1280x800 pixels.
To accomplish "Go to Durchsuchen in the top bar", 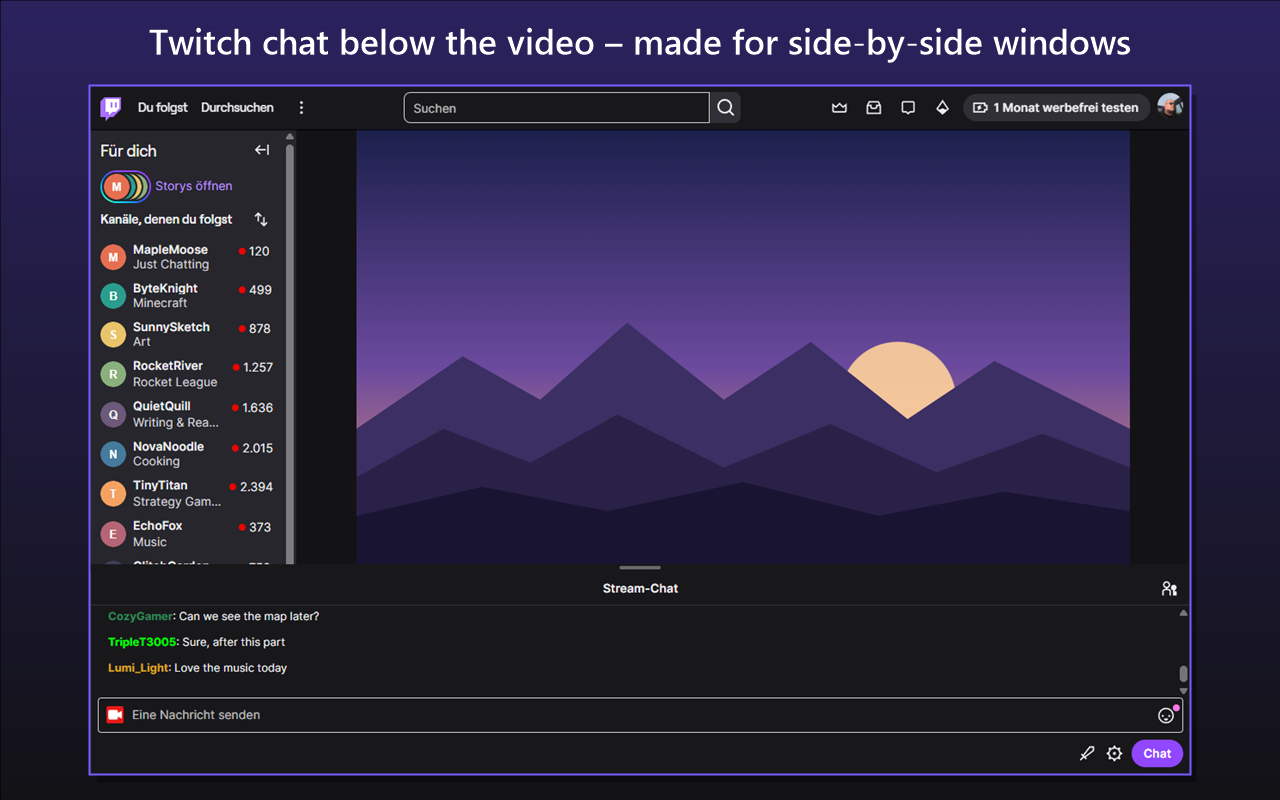I will pos(237,108).
